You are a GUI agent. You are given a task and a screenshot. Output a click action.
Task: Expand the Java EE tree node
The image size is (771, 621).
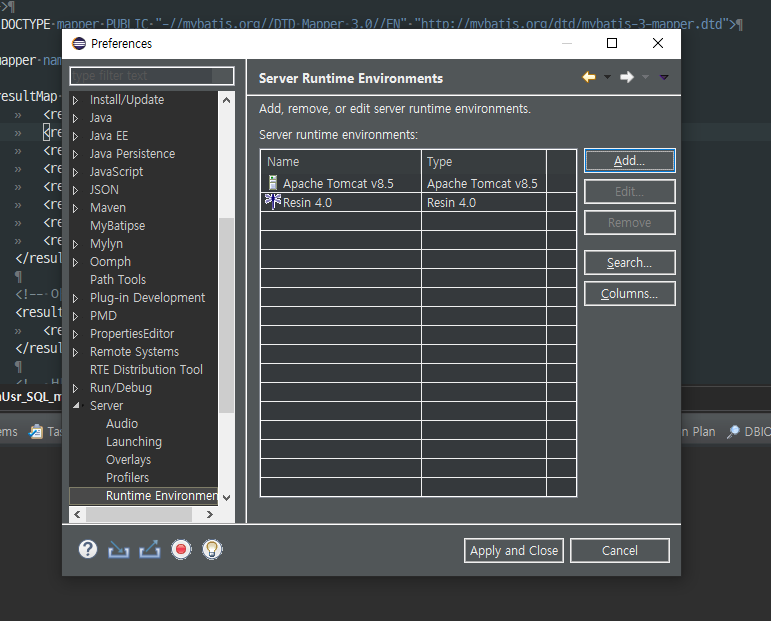(x=75, y=136)
